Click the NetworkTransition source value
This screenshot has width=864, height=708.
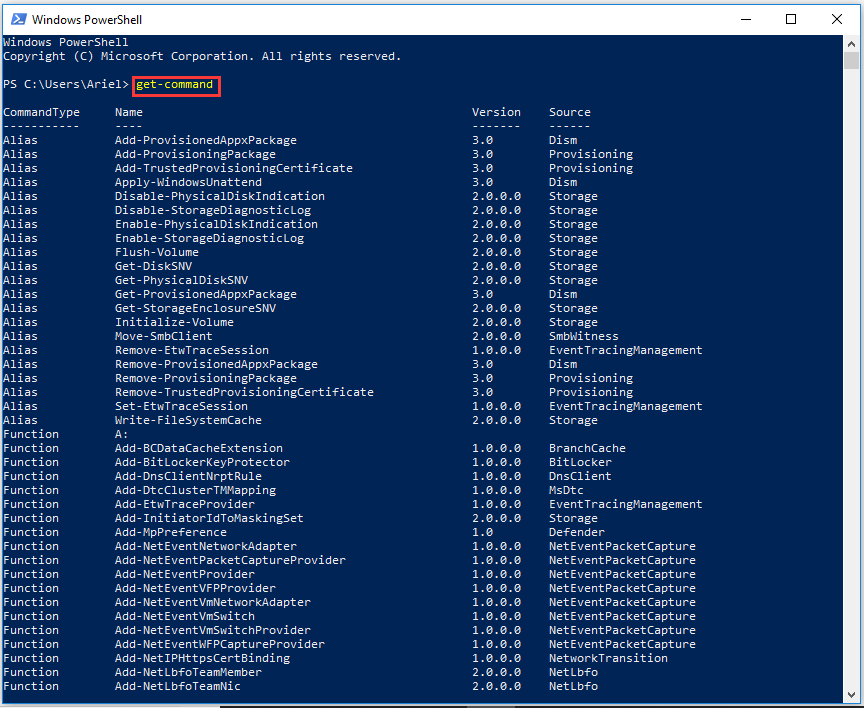(608, 658)
